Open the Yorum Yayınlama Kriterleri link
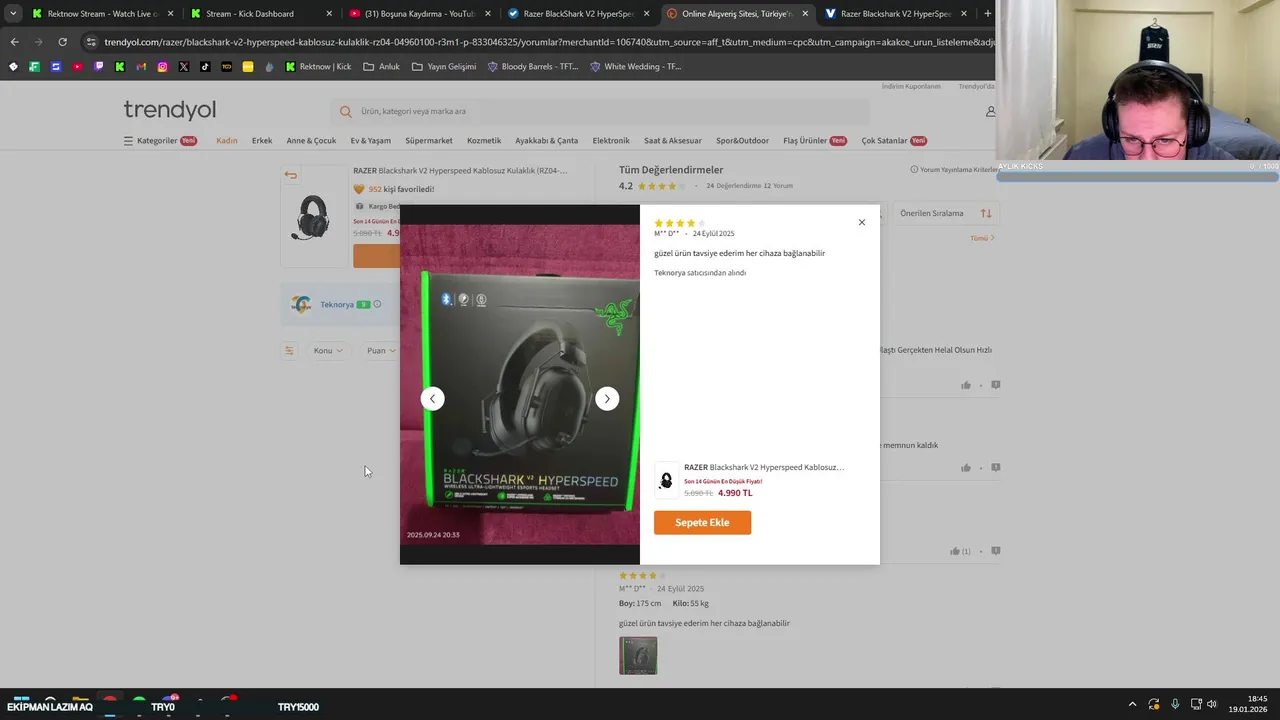This screenshot has height=720, width=1280. point(955,170)
